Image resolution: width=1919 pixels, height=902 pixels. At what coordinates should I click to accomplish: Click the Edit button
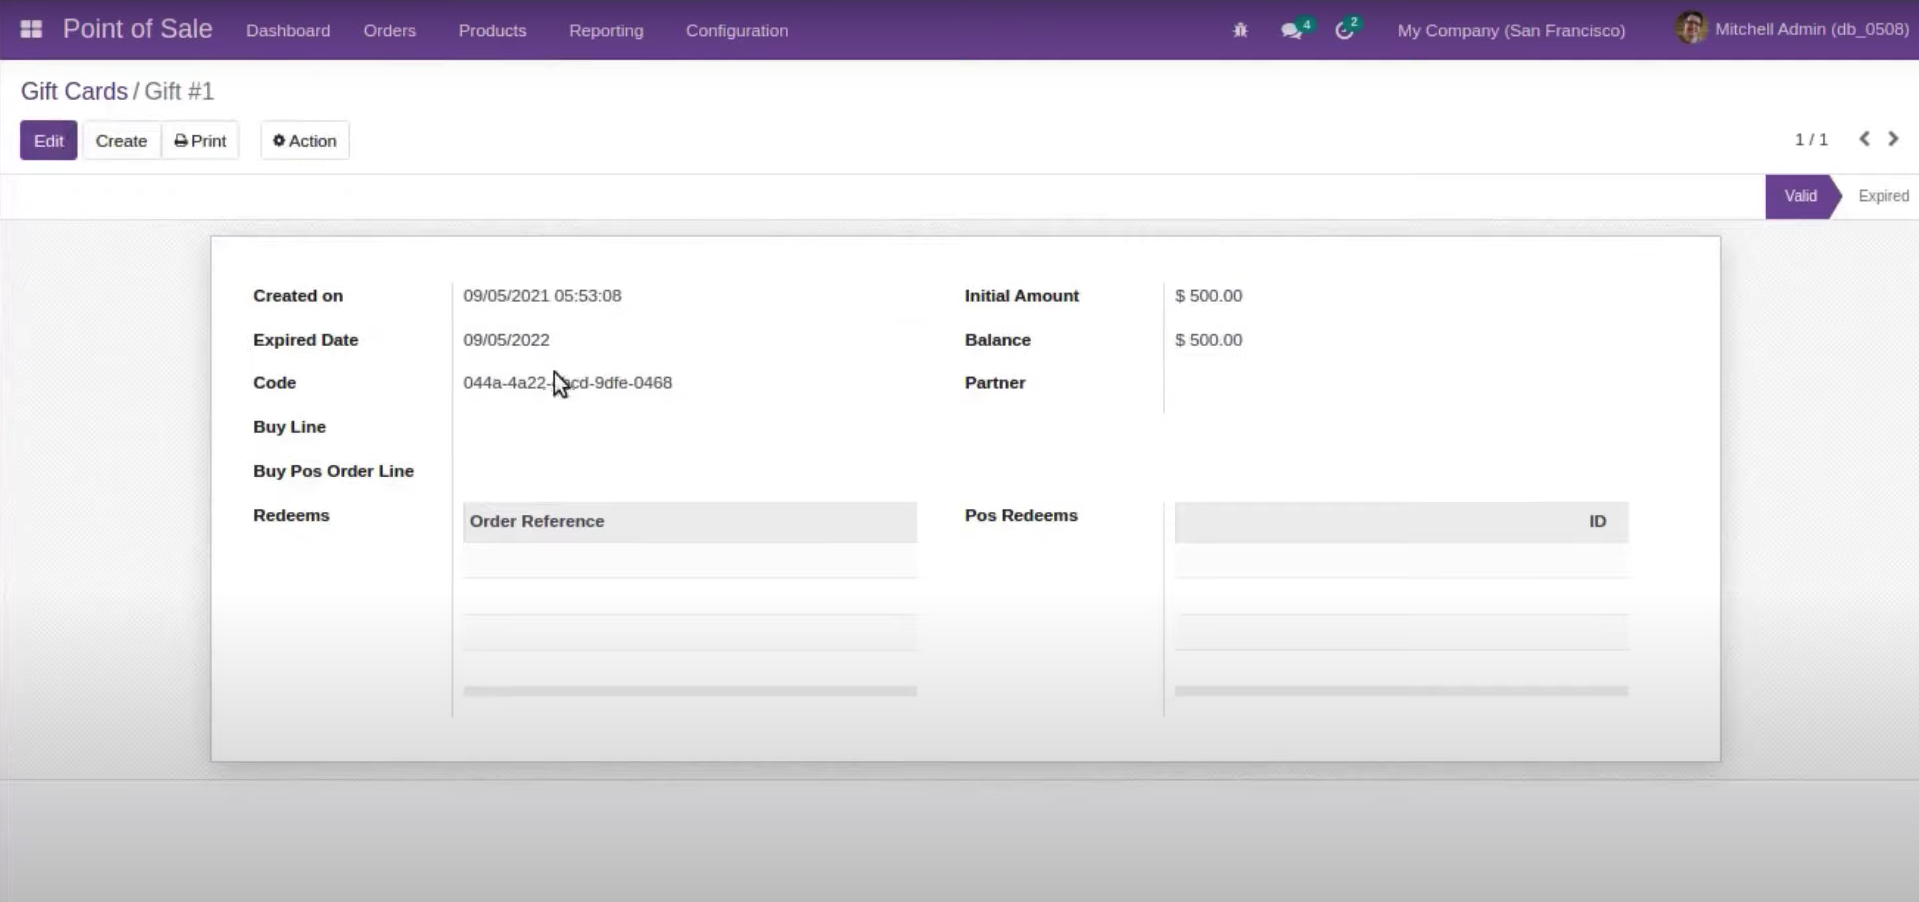[x=48, y=141]
